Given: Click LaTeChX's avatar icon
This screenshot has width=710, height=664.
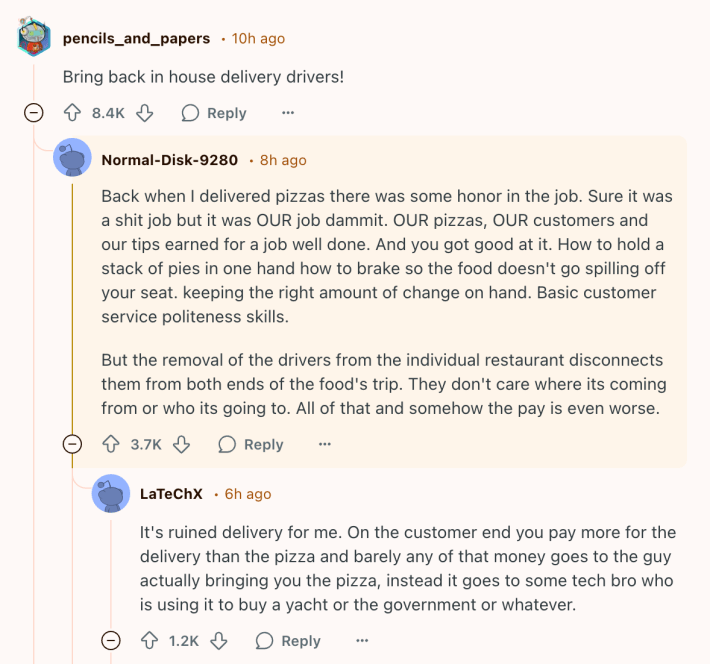Looking at the screenshot, I should [111, 494].
